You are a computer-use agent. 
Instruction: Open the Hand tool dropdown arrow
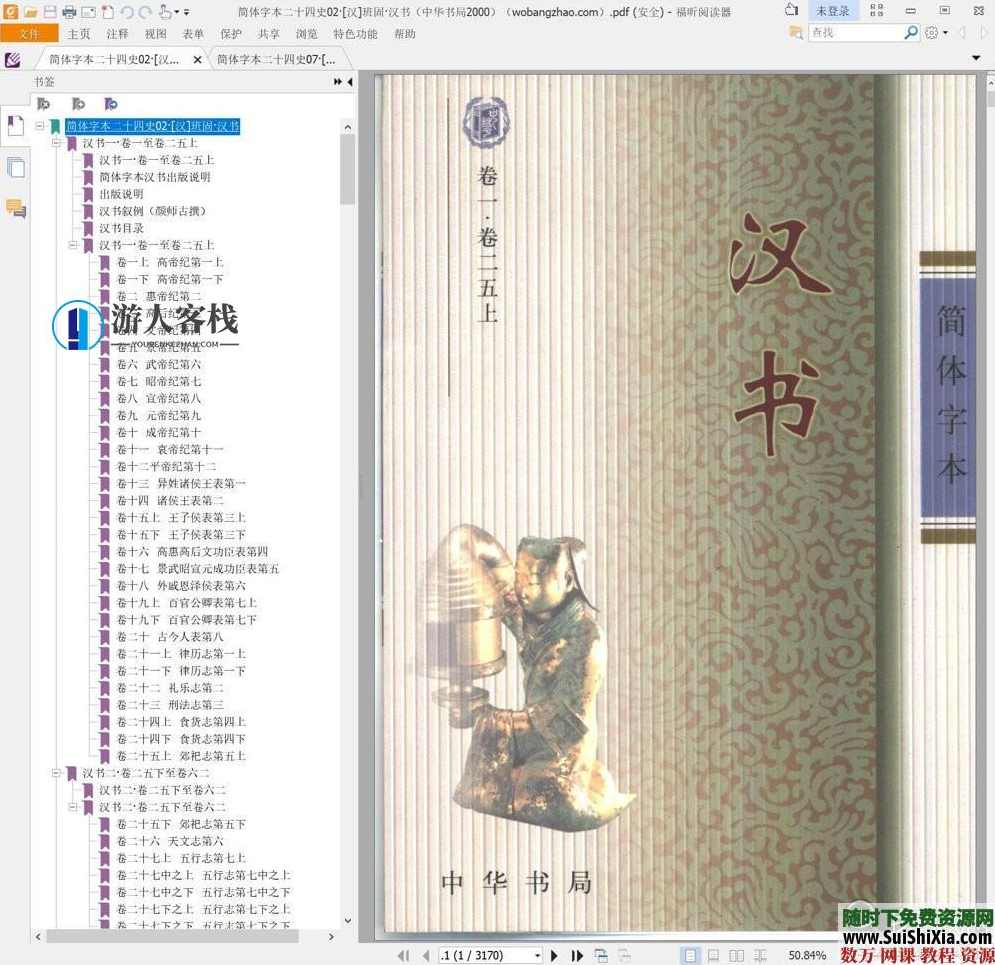tap(176, 12)
